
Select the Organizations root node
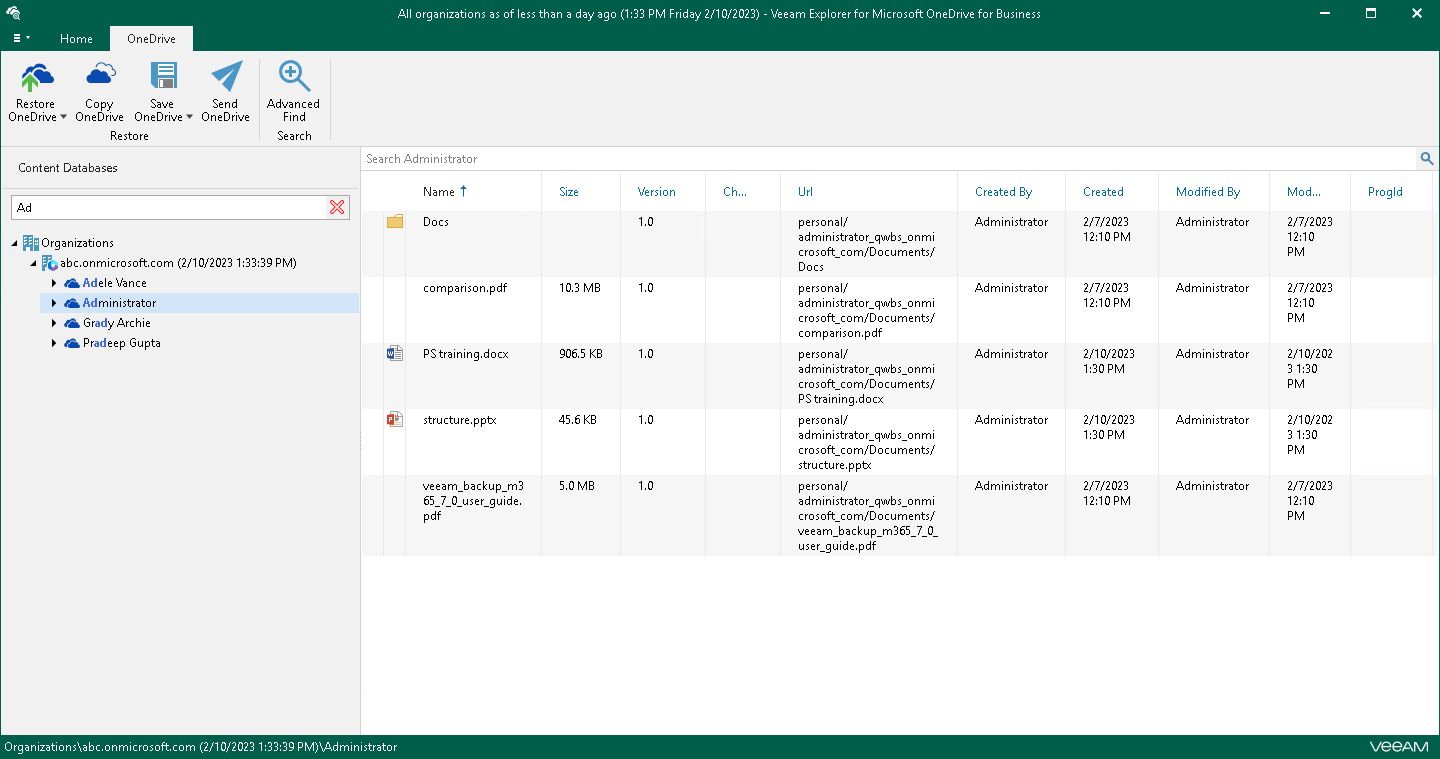coord(78,243)
